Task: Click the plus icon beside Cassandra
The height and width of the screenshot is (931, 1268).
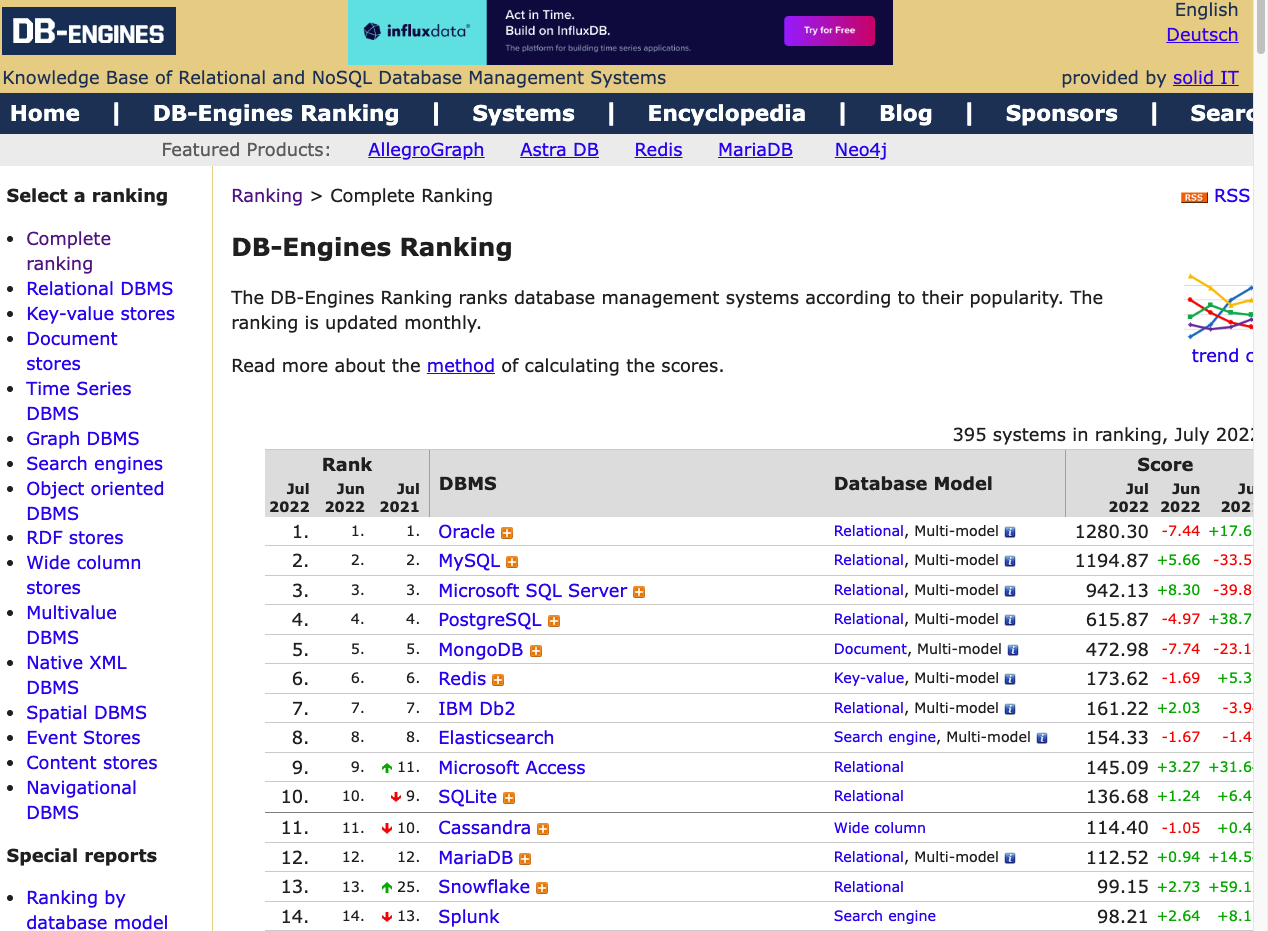Action: coord(543,829)
